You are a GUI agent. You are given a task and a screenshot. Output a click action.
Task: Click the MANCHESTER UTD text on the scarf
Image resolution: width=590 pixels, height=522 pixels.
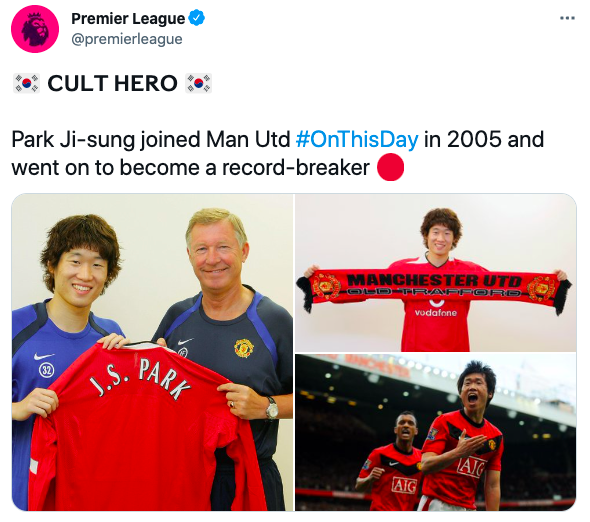point(434,281)
